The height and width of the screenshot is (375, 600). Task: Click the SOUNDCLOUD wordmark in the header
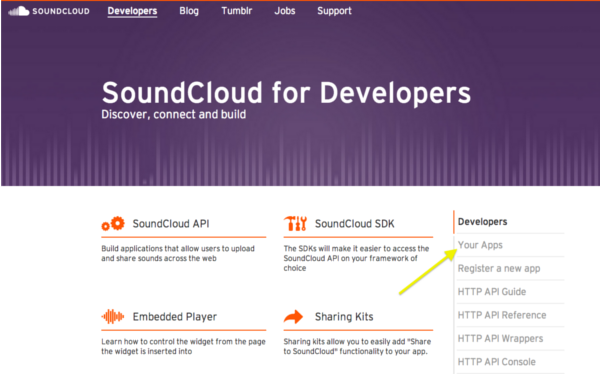pos(61,11)
